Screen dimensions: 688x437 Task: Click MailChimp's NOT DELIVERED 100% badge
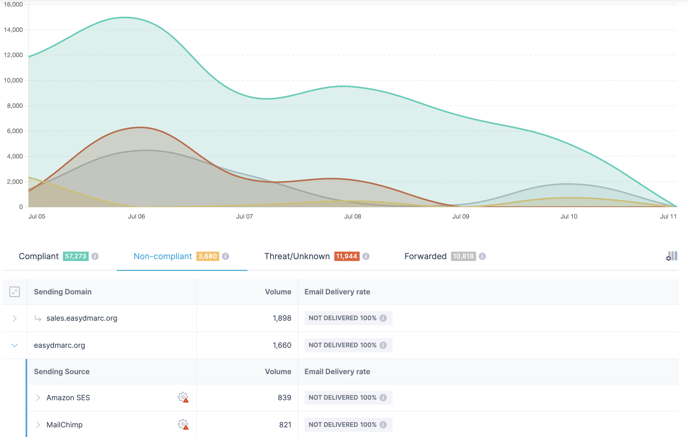coord(341,425)
